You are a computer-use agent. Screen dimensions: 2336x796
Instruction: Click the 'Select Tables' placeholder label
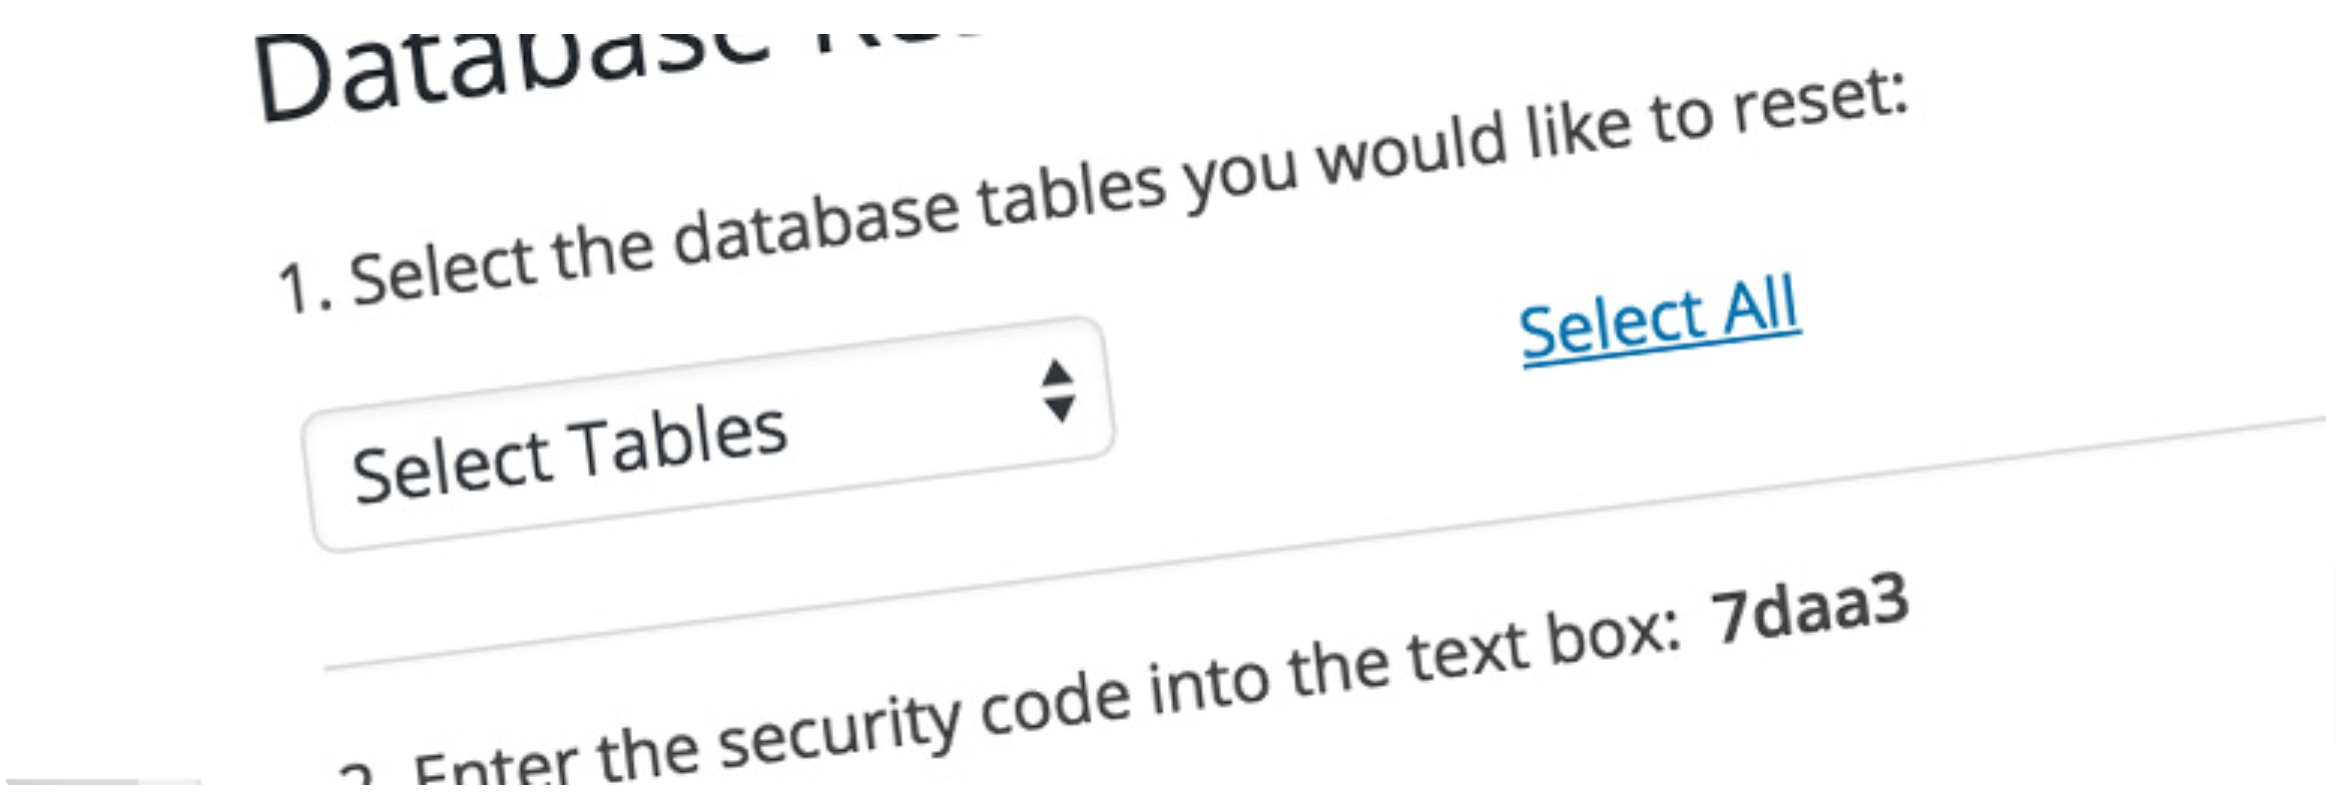[570, 454]
